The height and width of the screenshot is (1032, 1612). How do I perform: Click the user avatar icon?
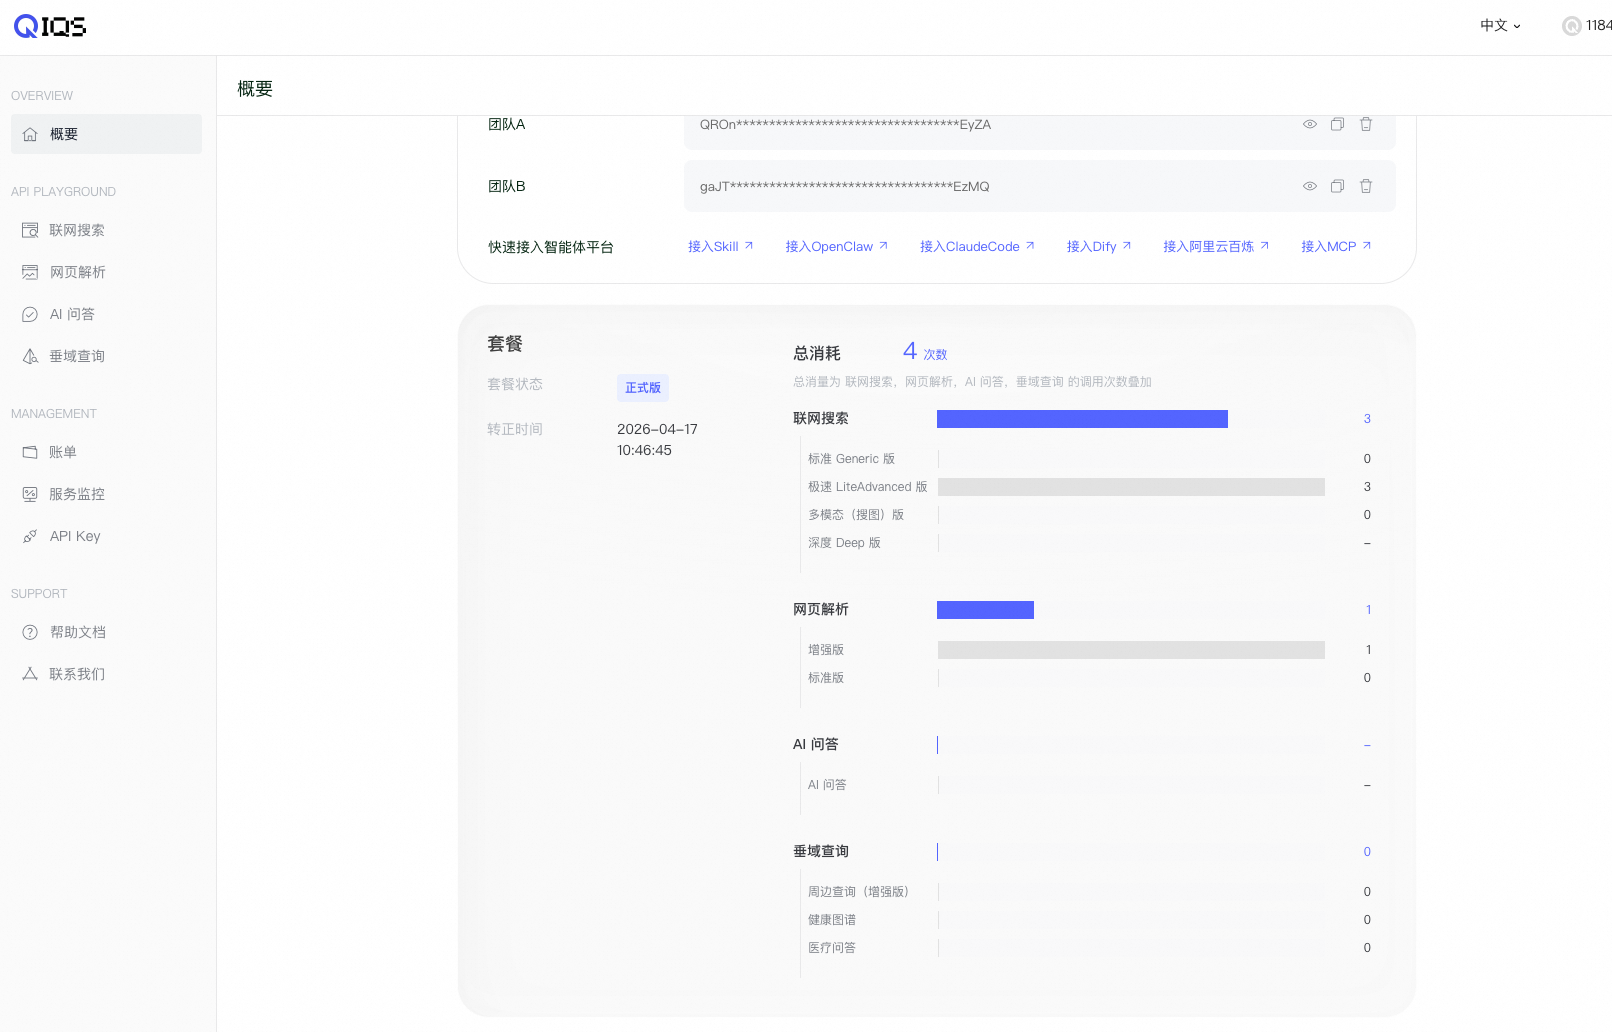(x=1572, y=26)
